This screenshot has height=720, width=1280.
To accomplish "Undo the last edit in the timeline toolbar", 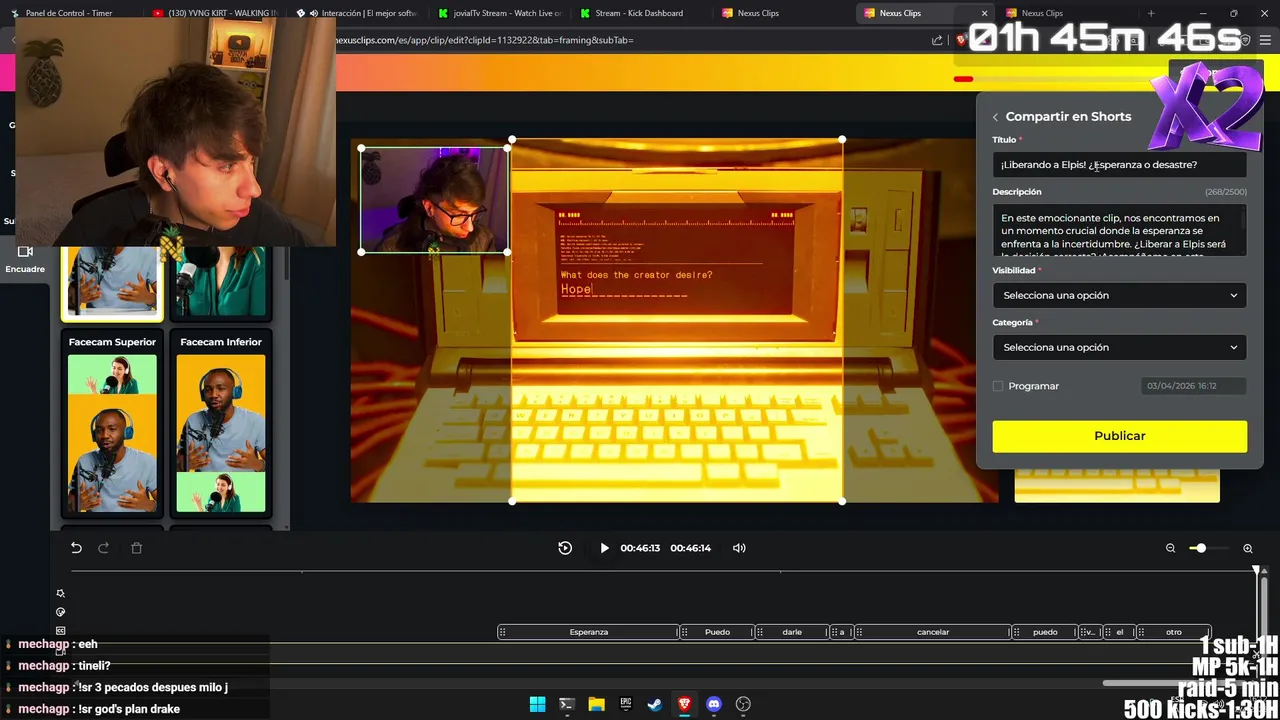I will (76, 548).
